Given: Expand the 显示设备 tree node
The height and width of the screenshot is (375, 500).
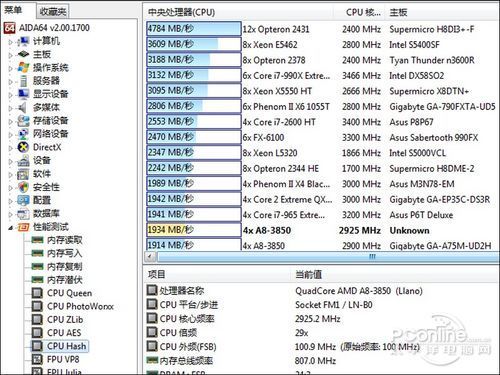Looking at the screenshot, I should [x=10, y=95].
